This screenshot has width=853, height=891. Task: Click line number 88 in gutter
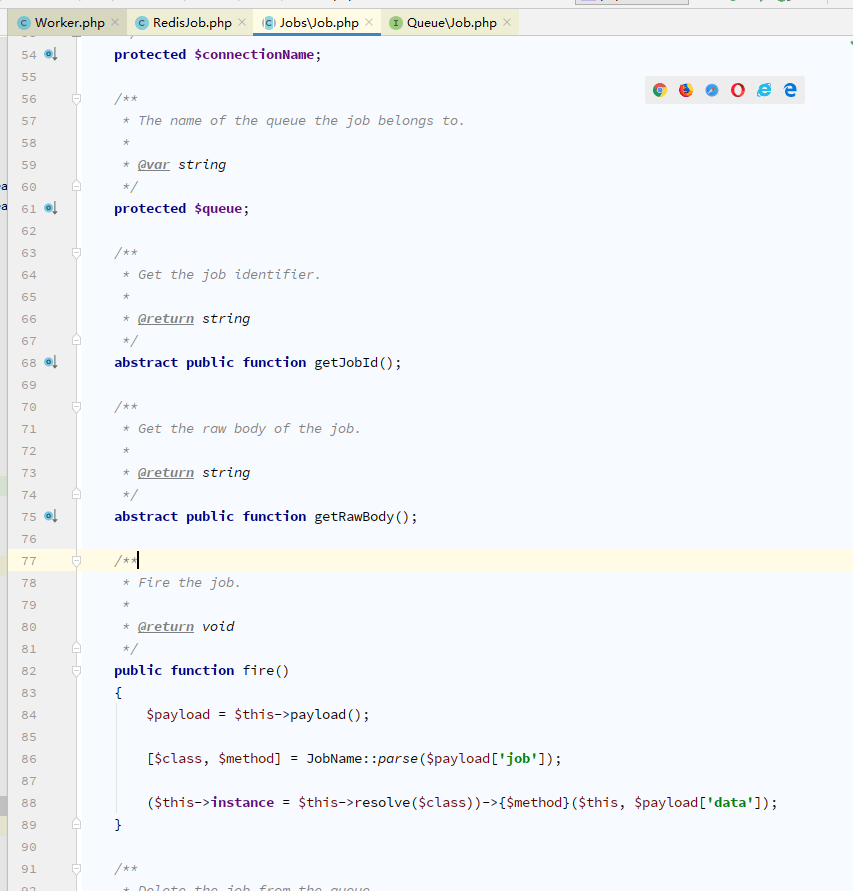point(29,803)
